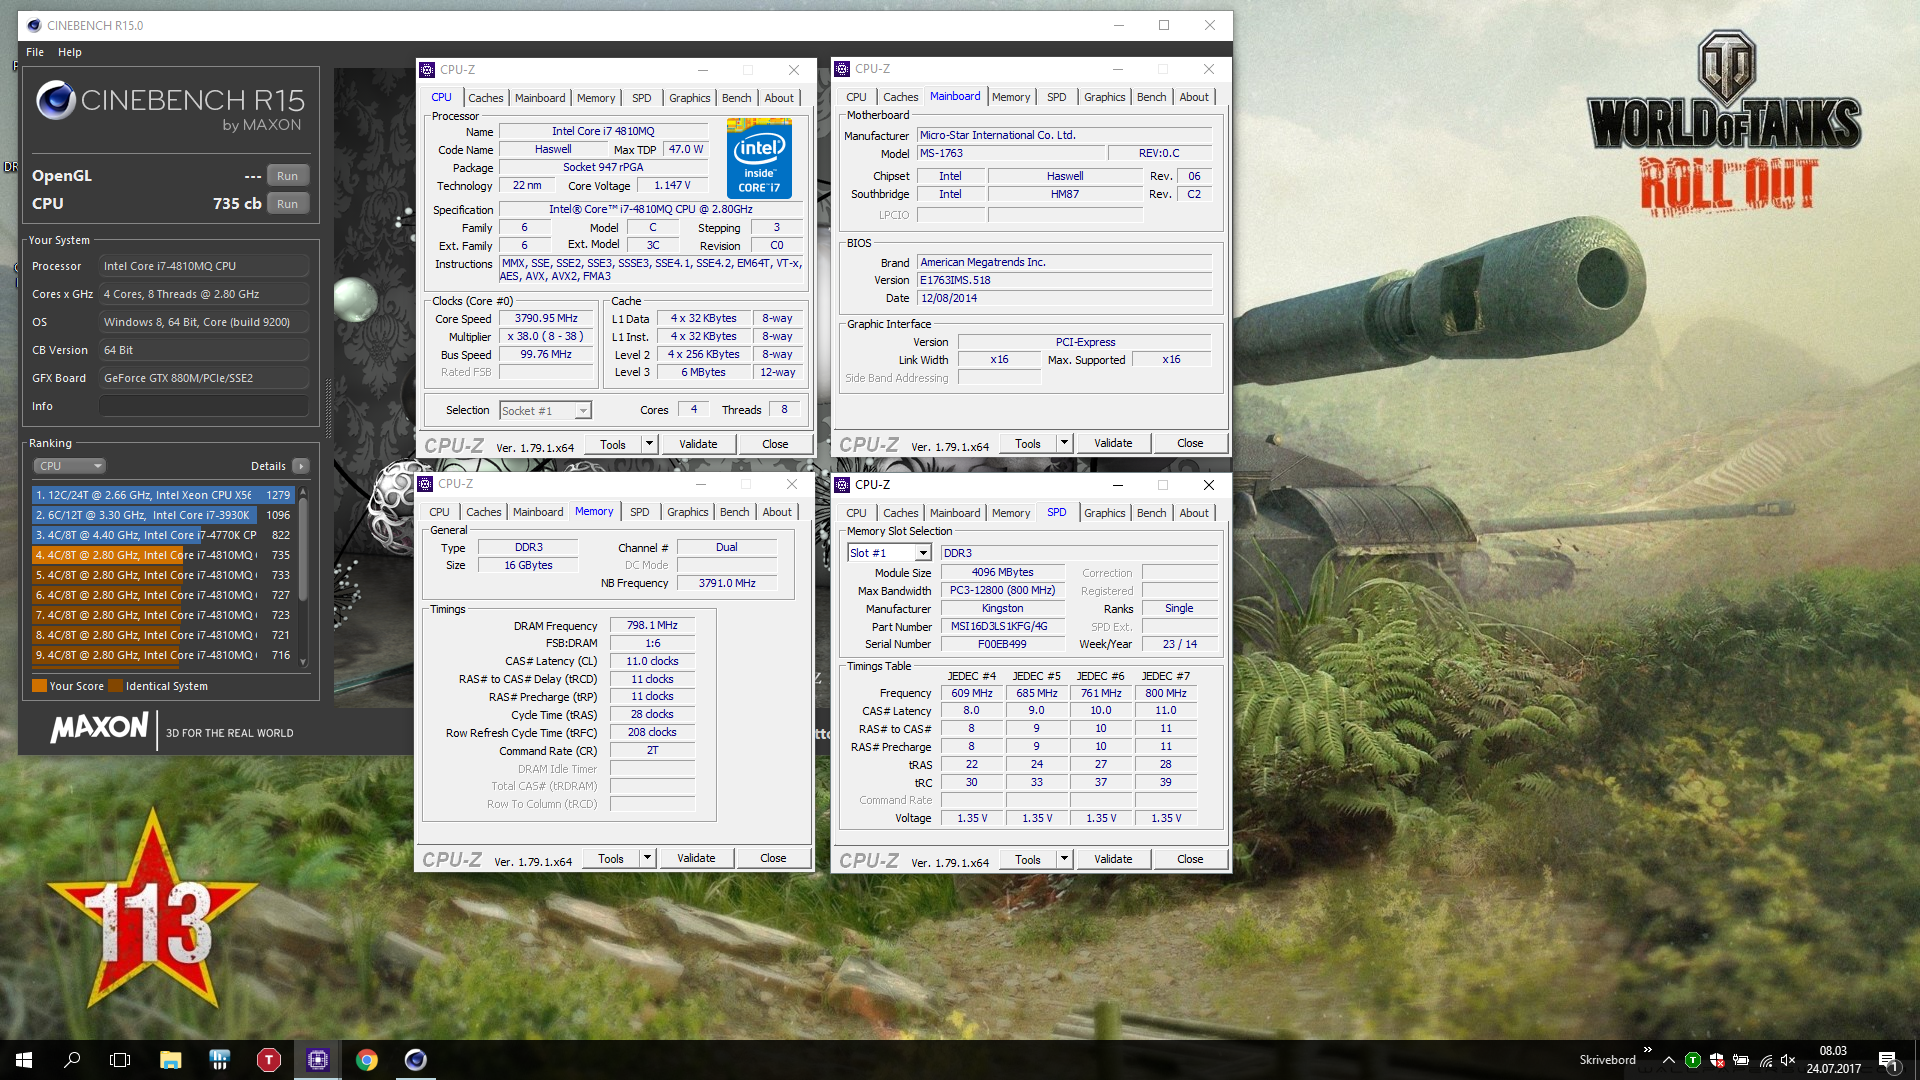Run the CPU benchmark
Image resolution: width=1920 pixels, height=1080 pixels.
287,204
